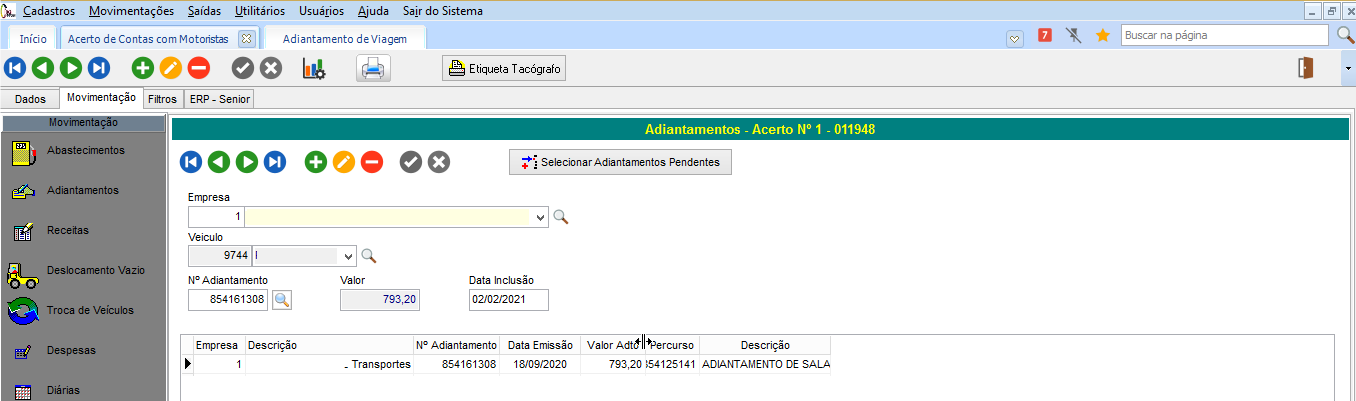1356x401 pixels.
Task: Go to last record in main toolbar
Action: [98, 68]
